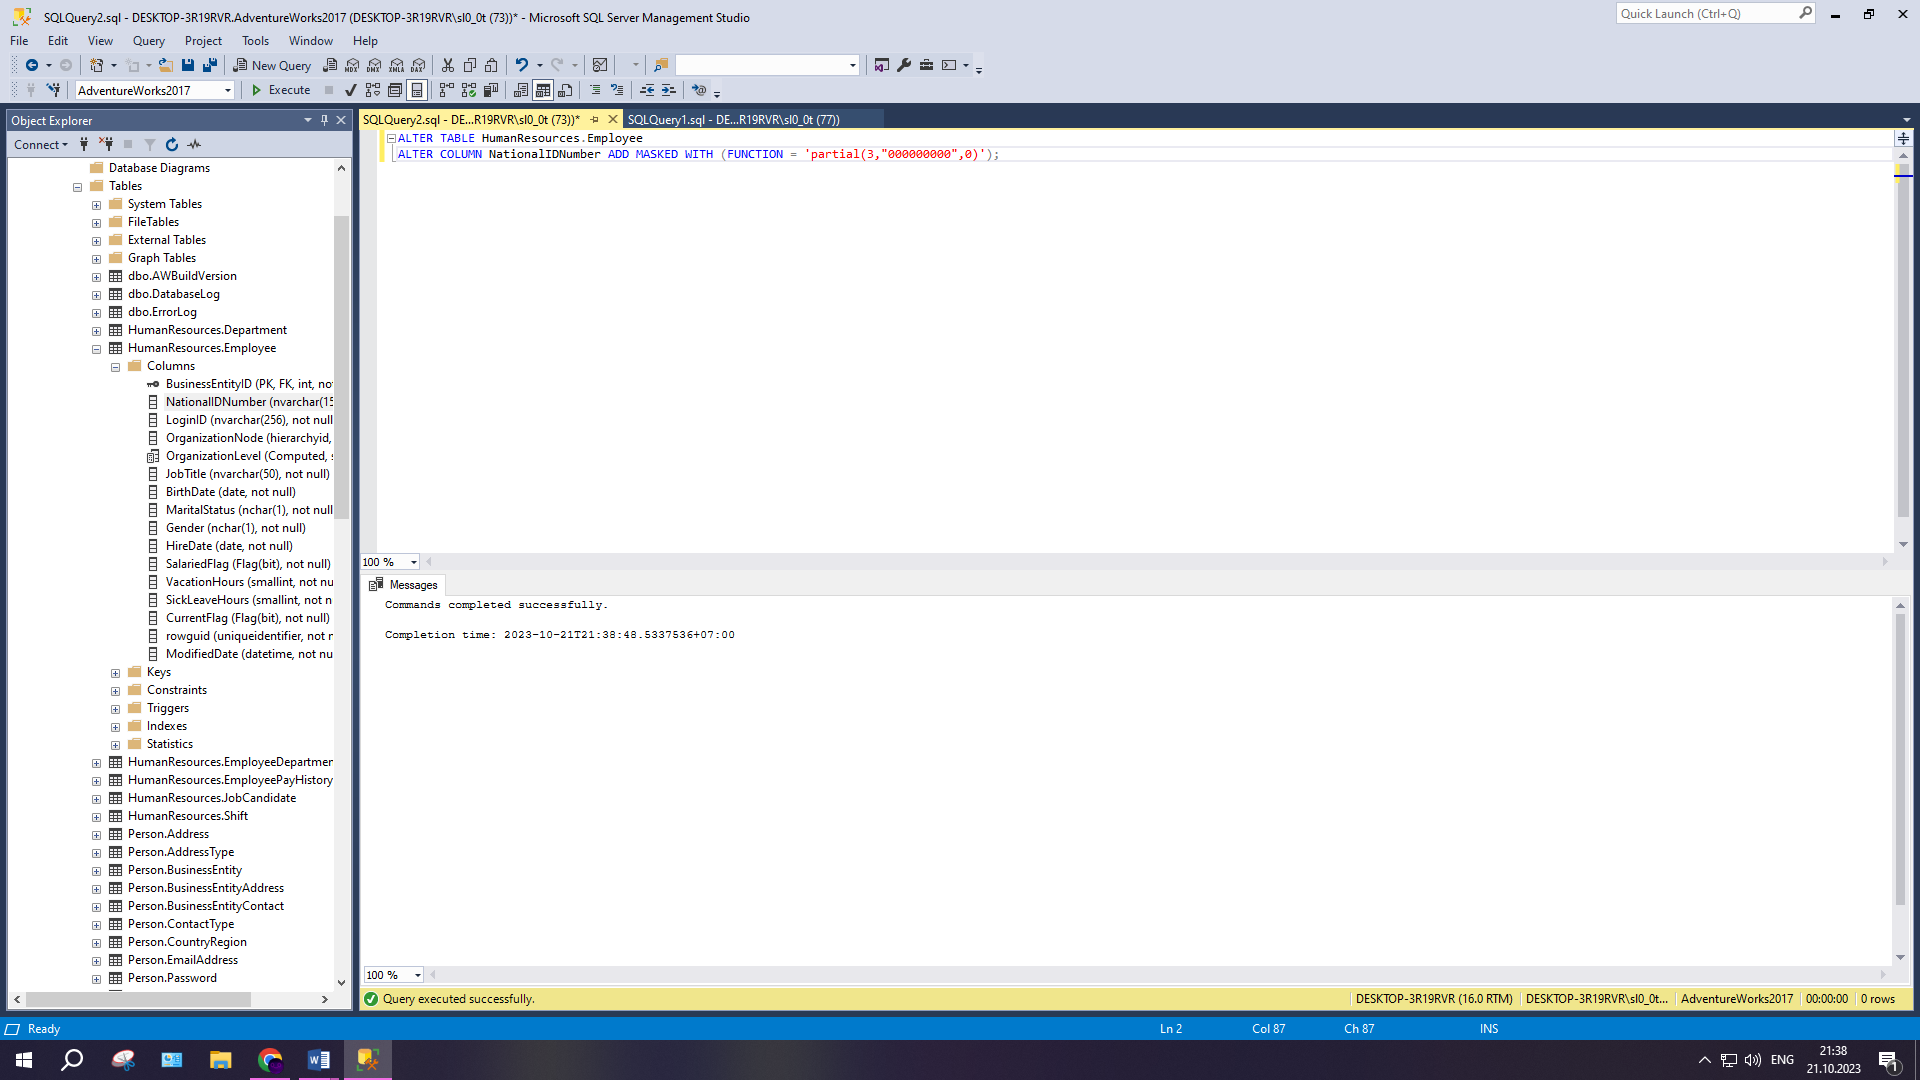
Task: Open the Properties wrench icon
Action: [904, 65]
